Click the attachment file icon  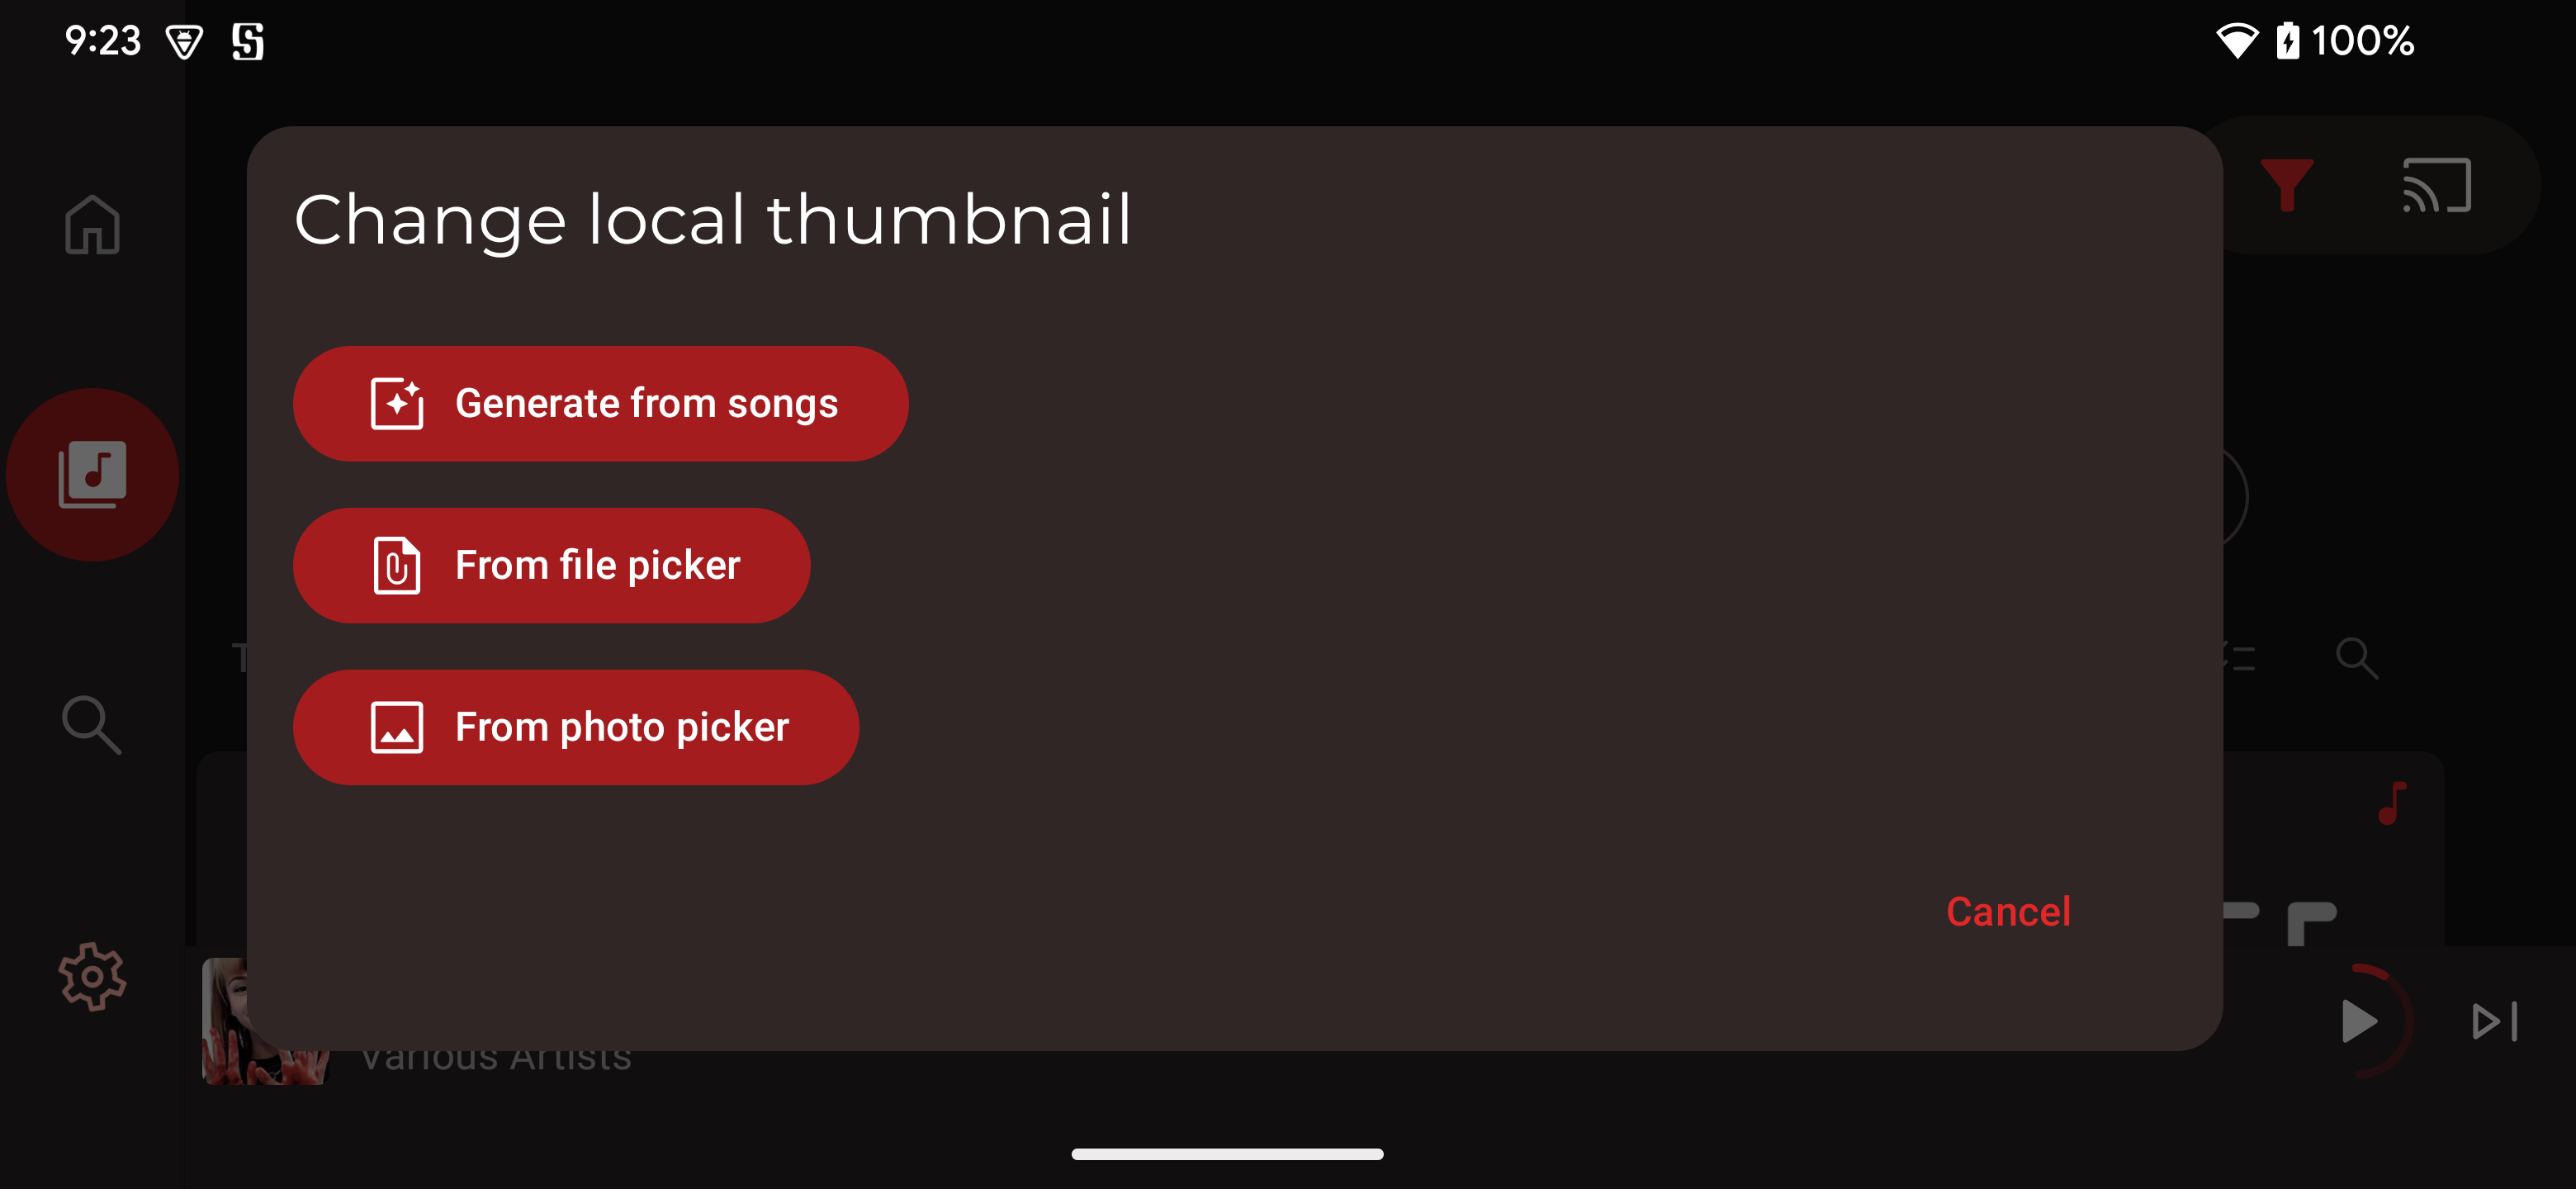tap(397, 566)
